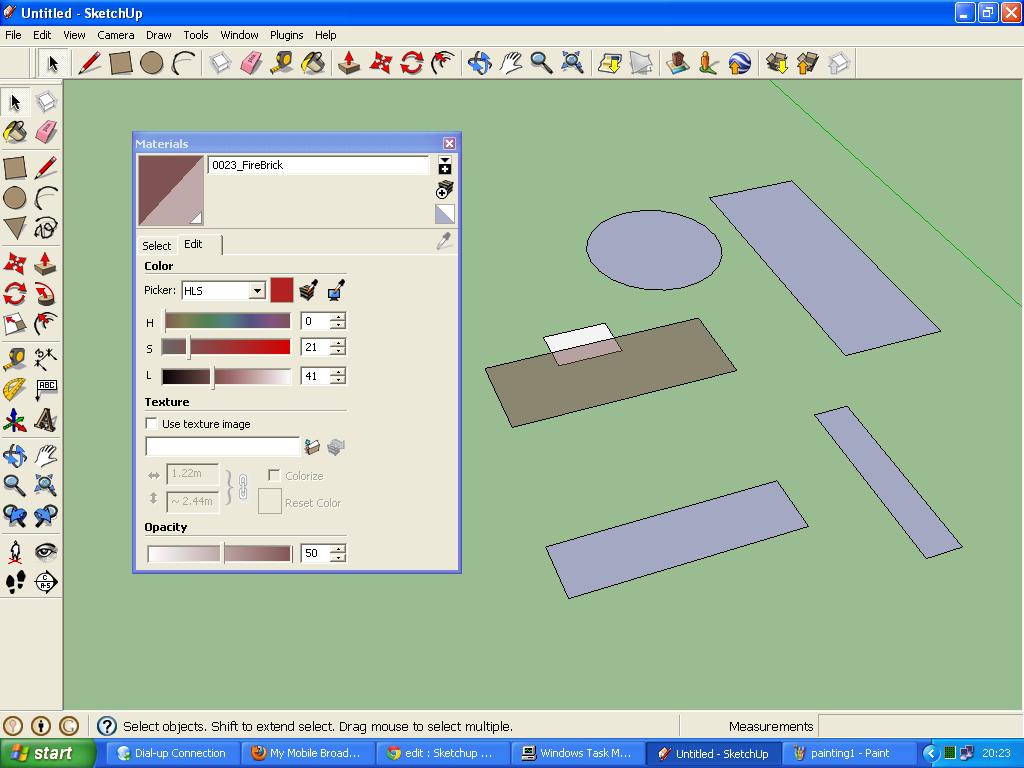Click Zoom Extents in top toolbar

click(573, 63)
